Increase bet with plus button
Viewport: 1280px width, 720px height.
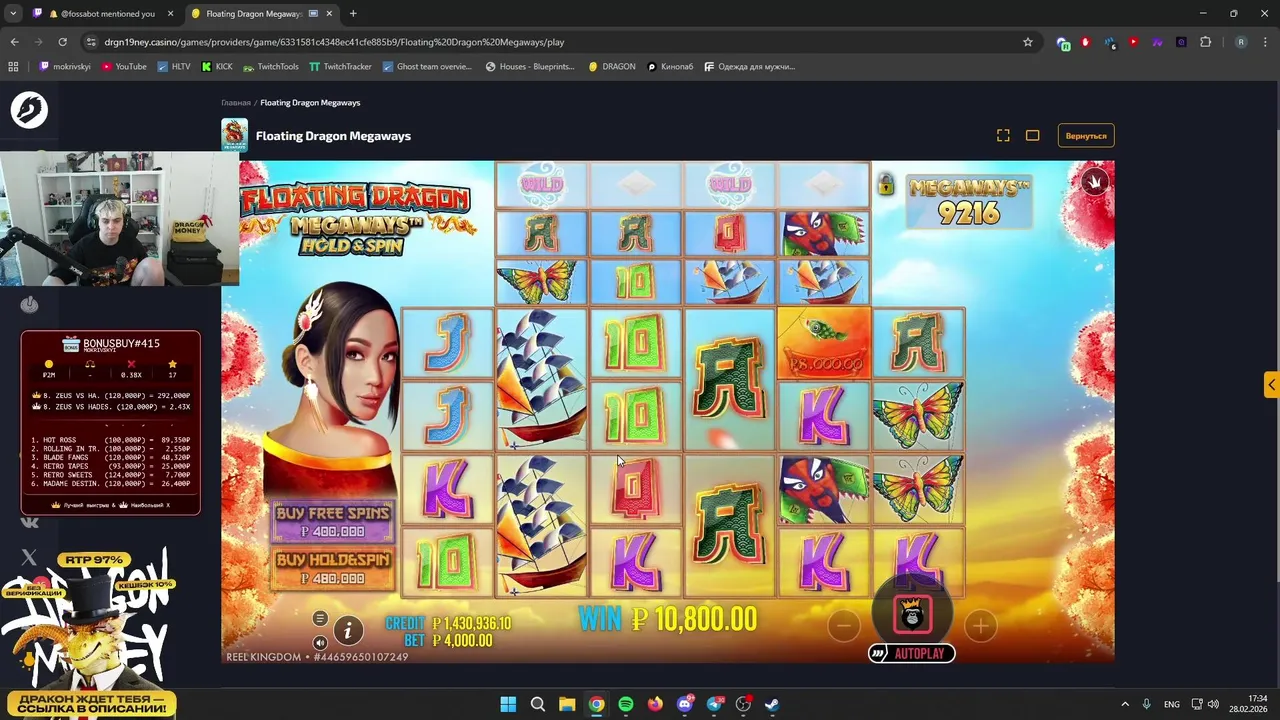[980, 626]
